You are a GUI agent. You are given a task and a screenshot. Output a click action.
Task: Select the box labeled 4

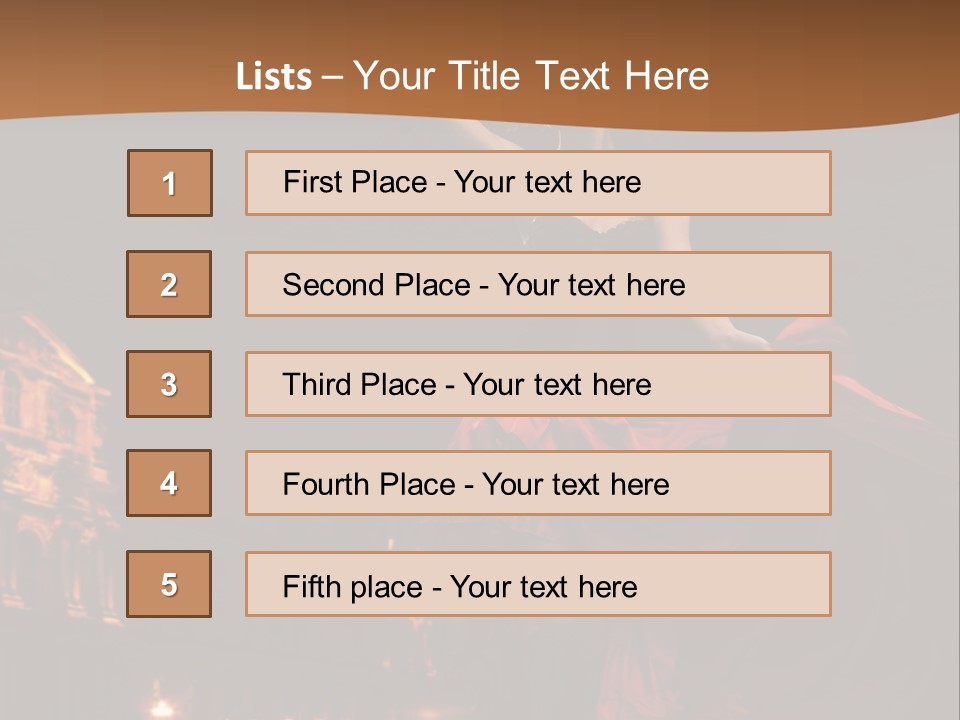[x=169, y=483]
